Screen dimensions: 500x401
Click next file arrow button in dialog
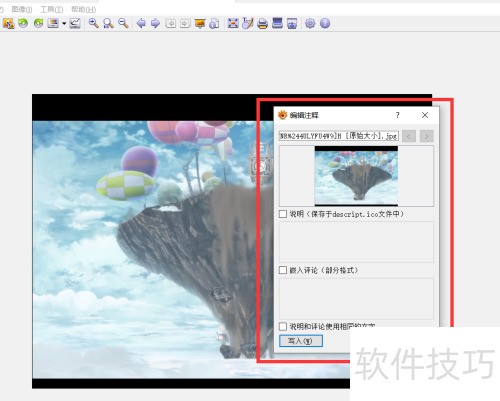click(x=427, y=136)
